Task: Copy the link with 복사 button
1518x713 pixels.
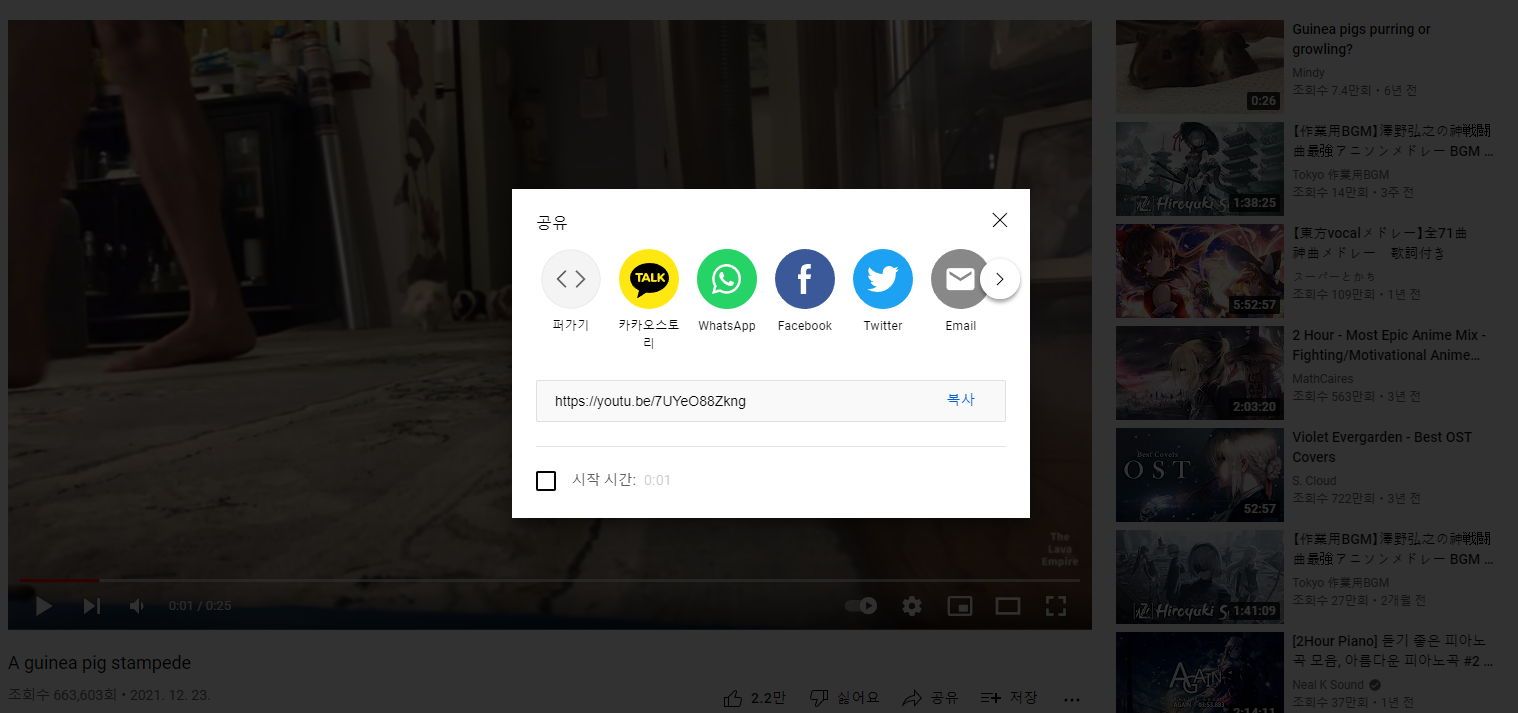Action: tap(961, 400)
